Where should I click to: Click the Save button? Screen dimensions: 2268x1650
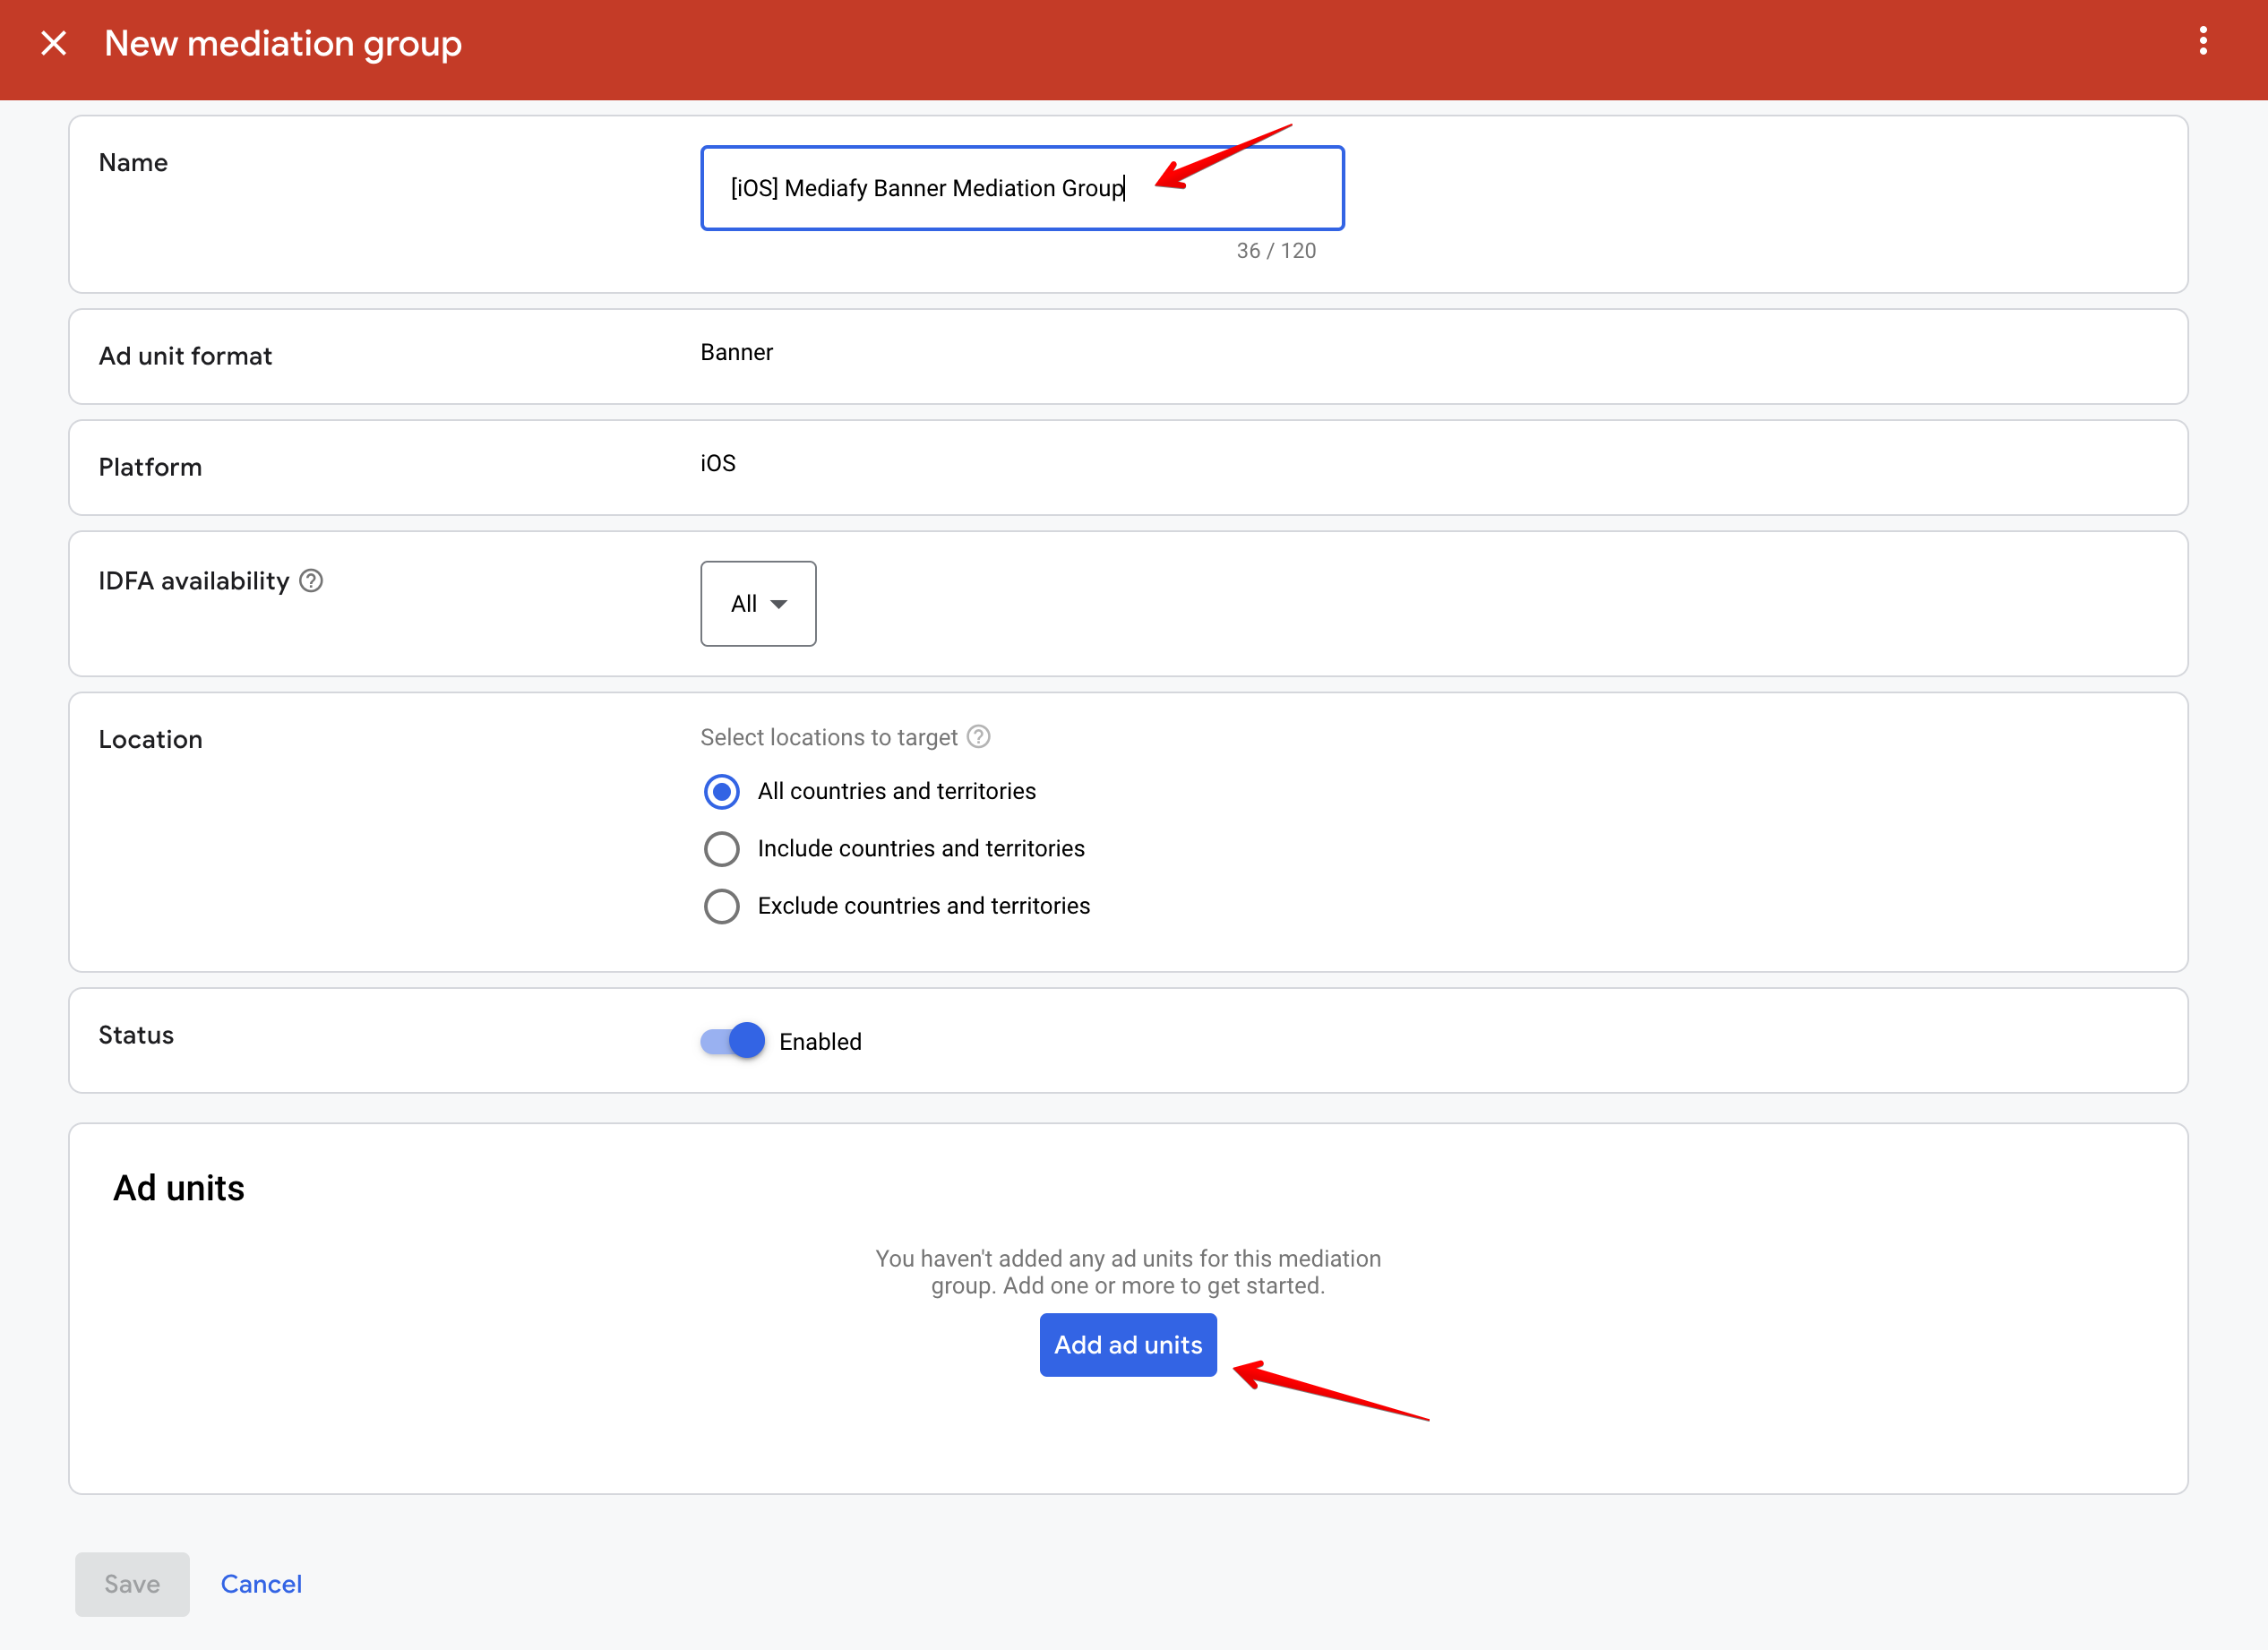pos(132,1584)
